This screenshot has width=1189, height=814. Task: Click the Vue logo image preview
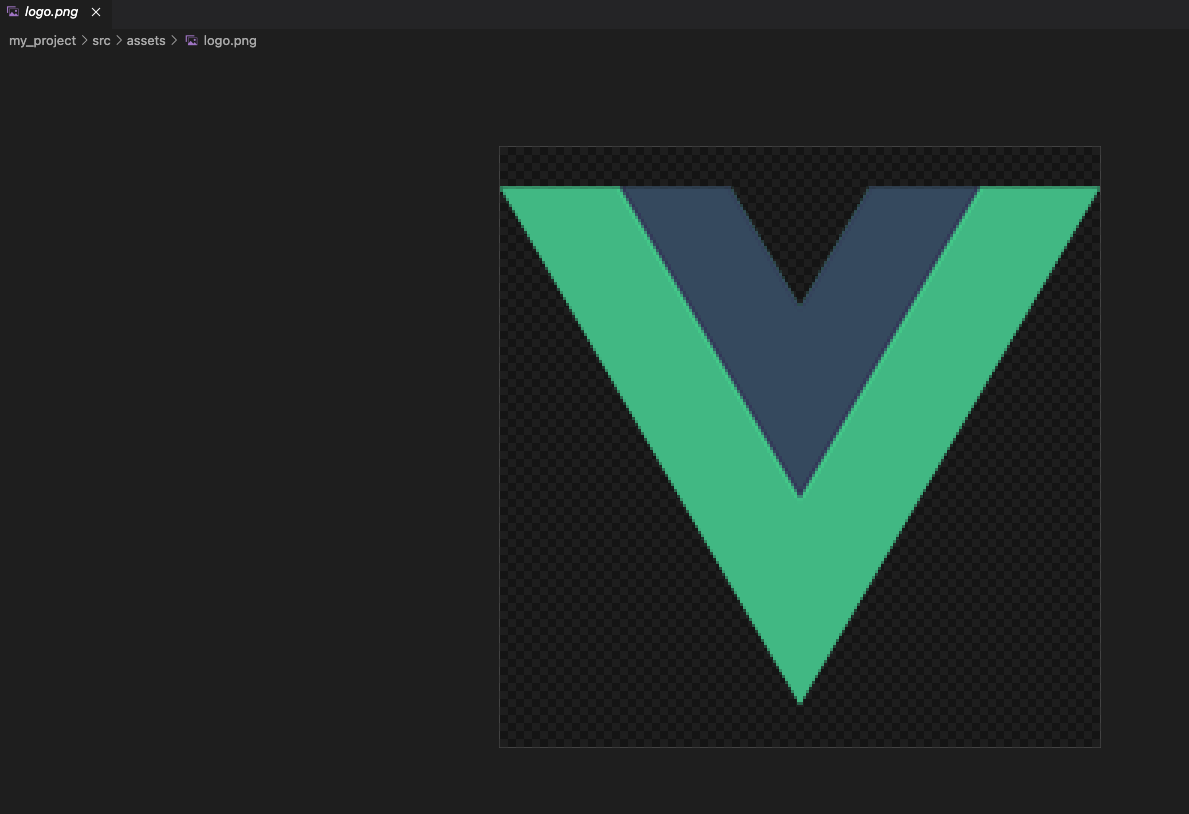tap(800, 447)
